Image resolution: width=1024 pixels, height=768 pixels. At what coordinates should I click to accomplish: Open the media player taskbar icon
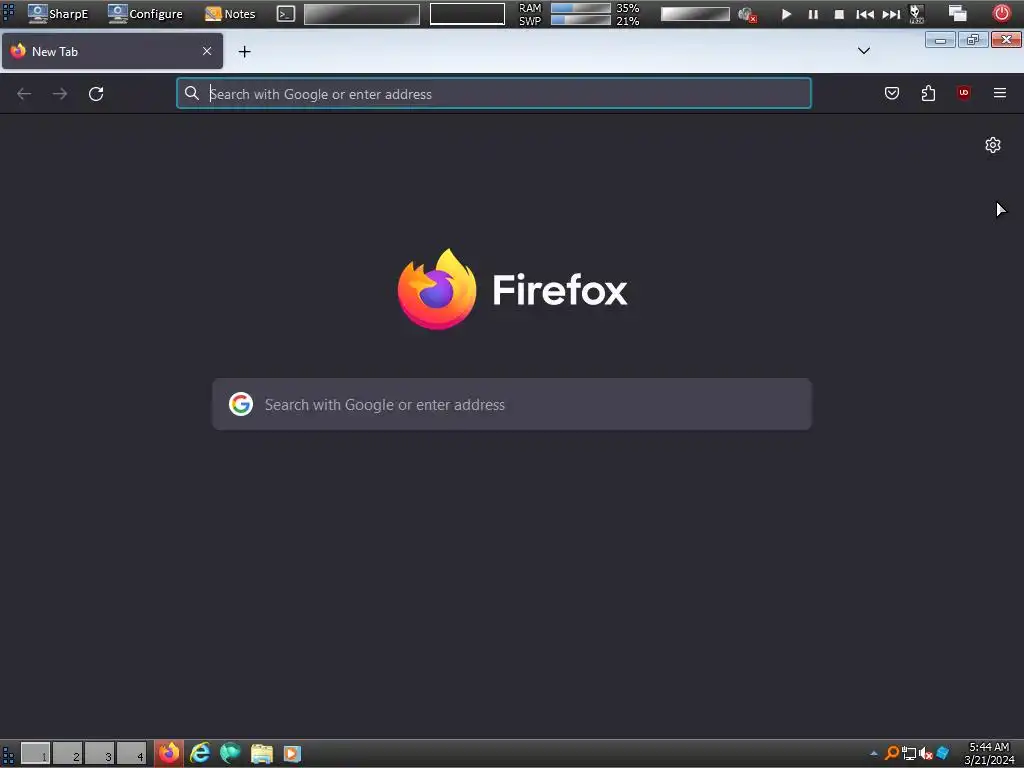(292, 754)
